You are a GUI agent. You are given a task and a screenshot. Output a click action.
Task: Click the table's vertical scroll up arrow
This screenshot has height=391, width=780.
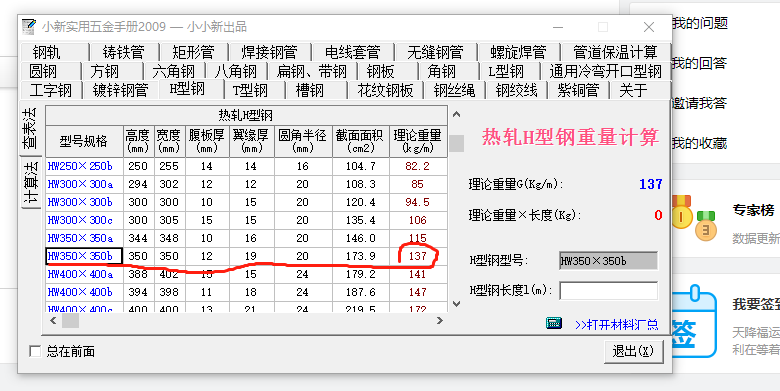point(456,115)
